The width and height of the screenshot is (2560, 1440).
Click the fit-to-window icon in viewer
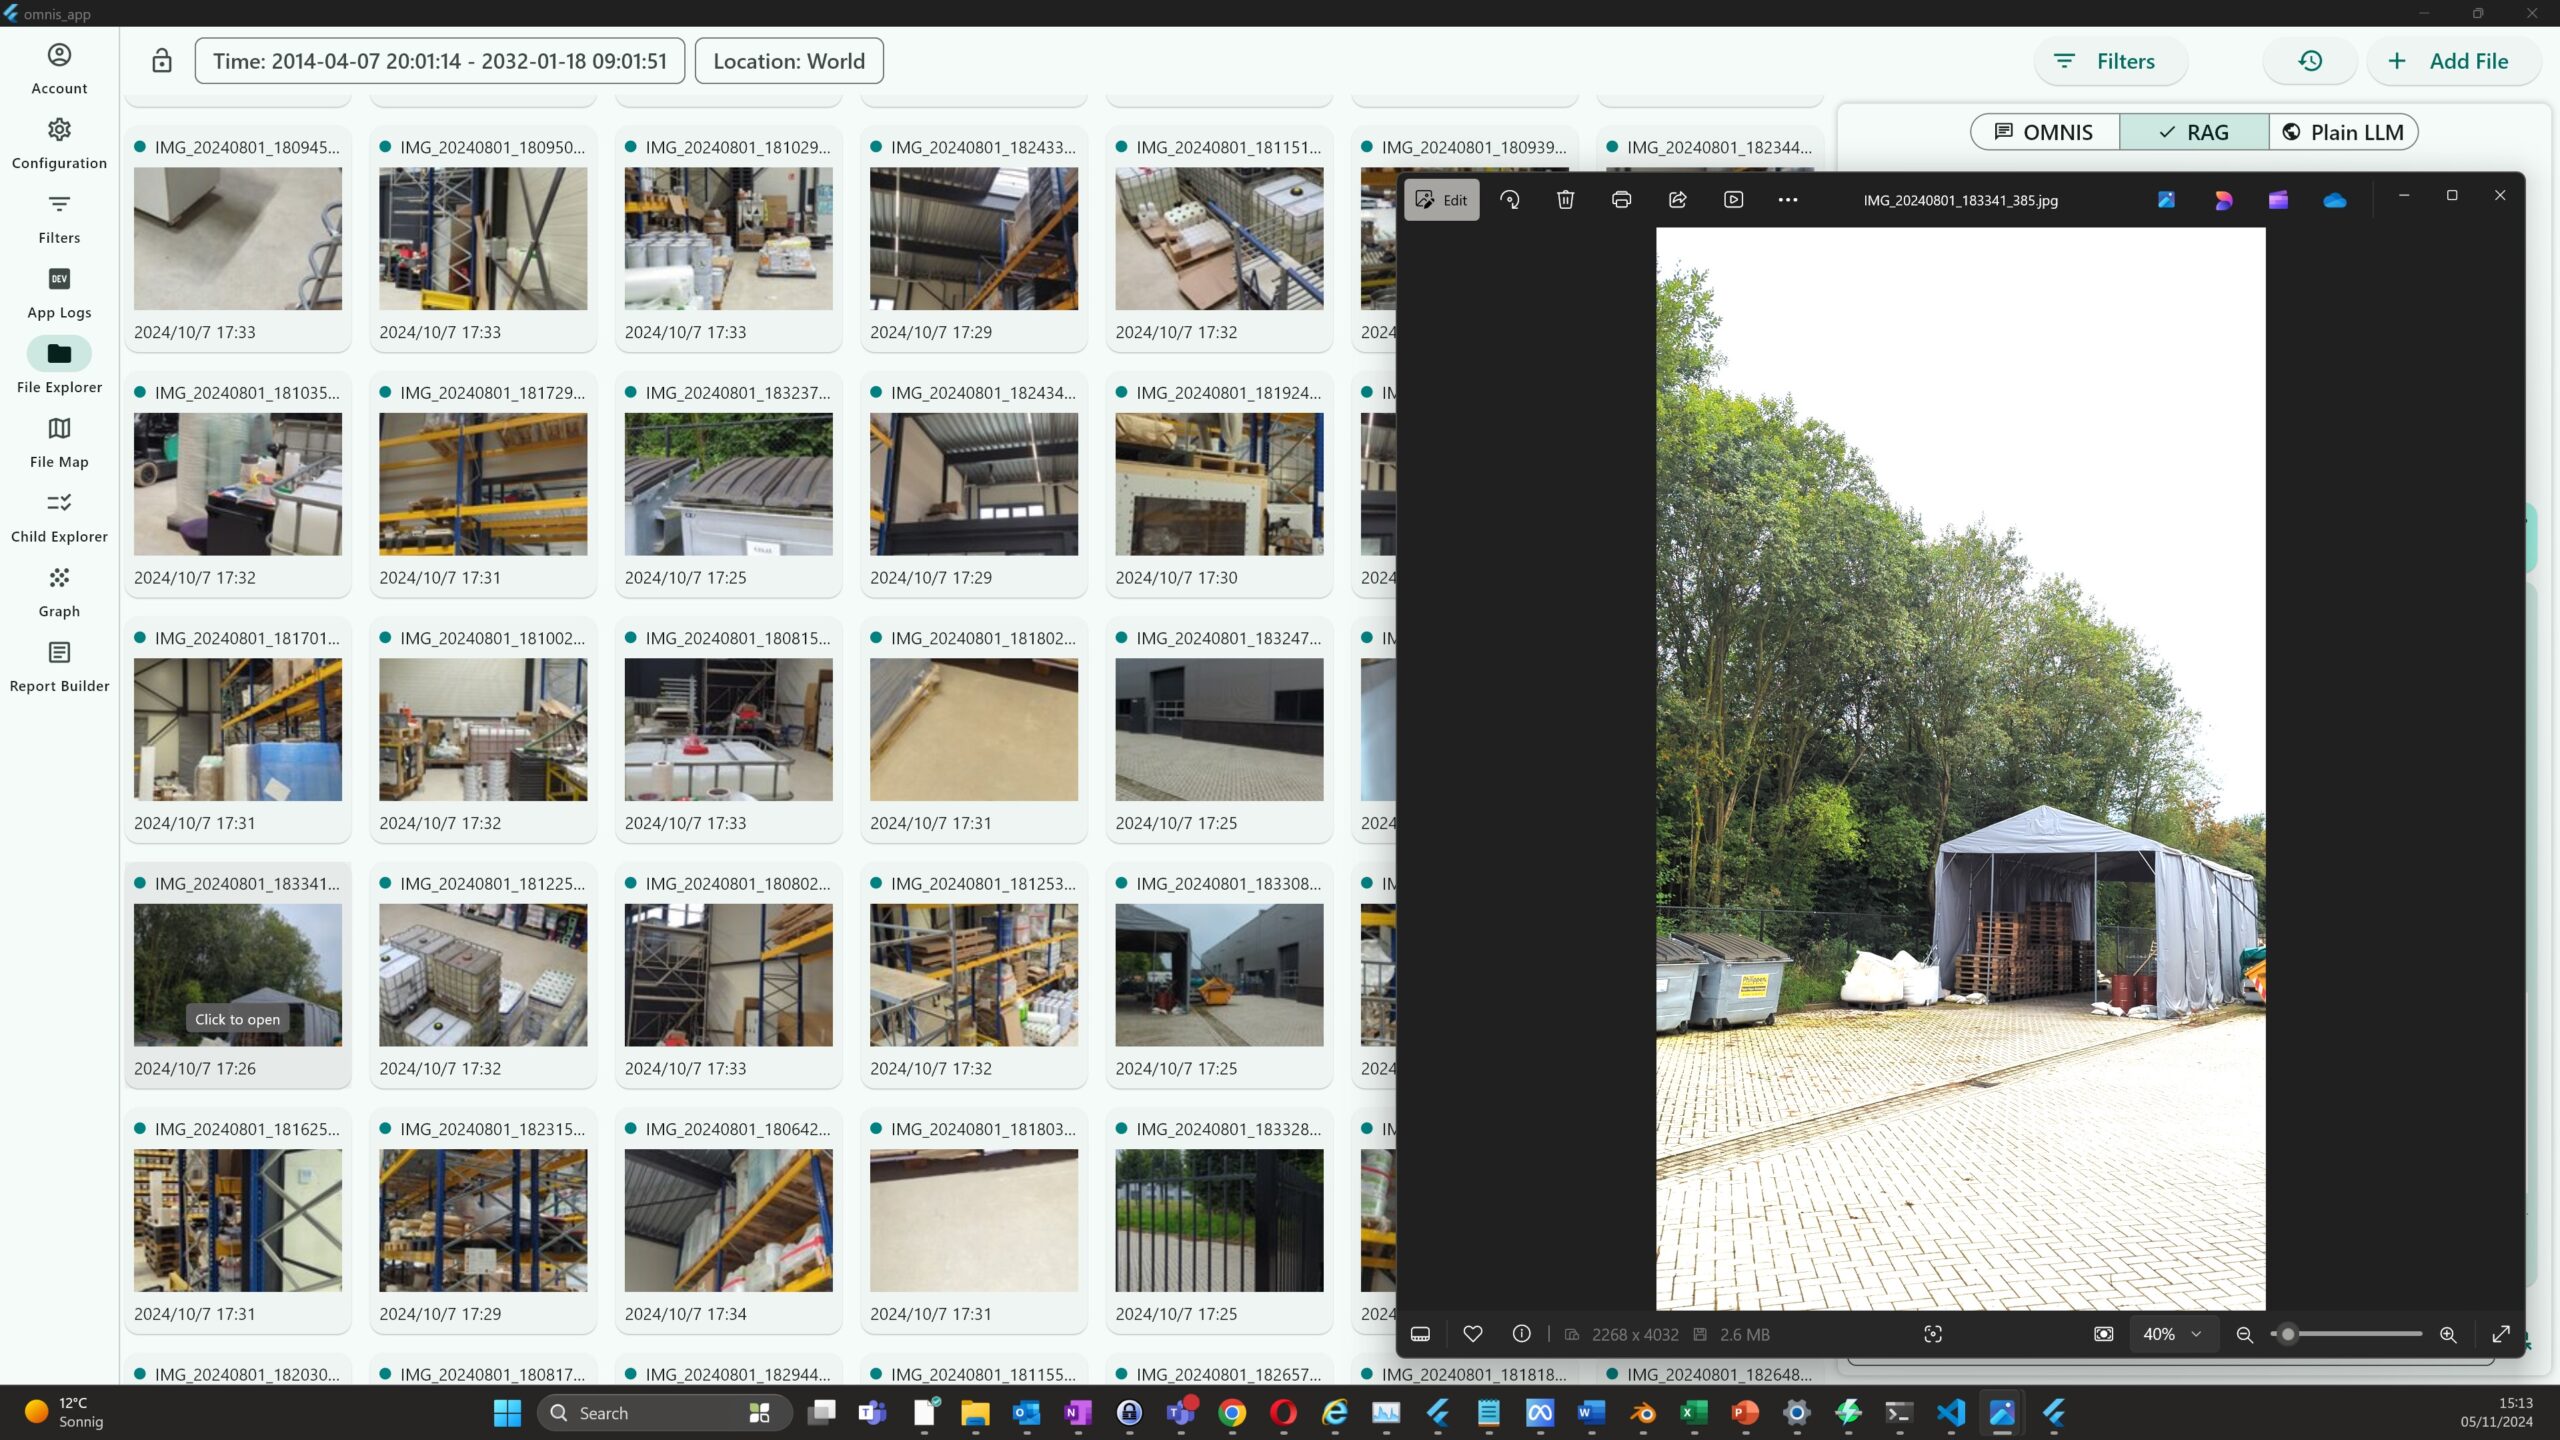2104,1334
